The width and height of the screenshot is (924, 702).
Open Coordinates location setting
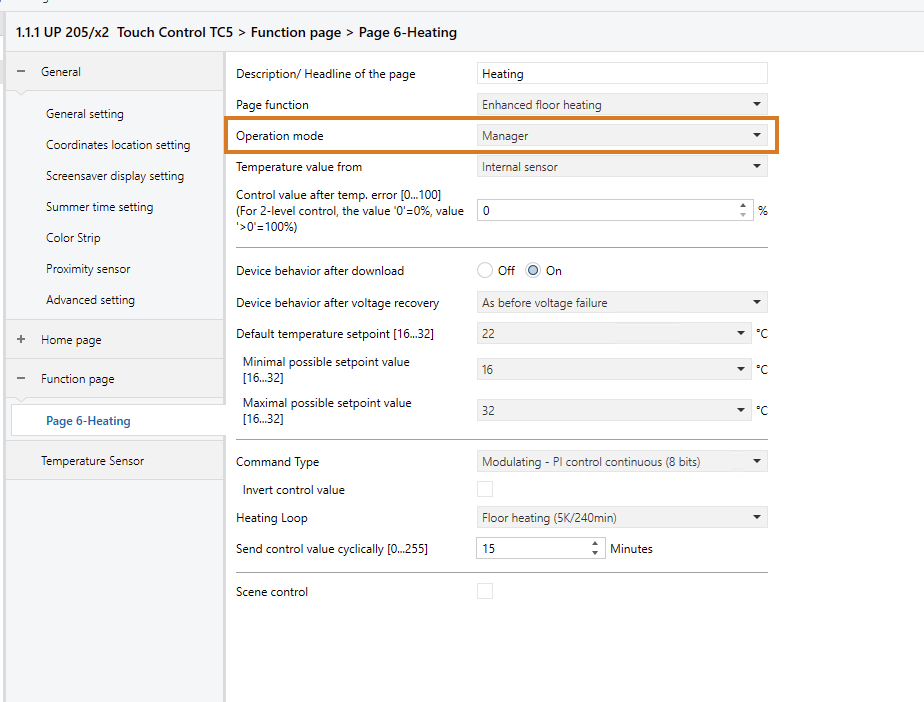point(118,145)
